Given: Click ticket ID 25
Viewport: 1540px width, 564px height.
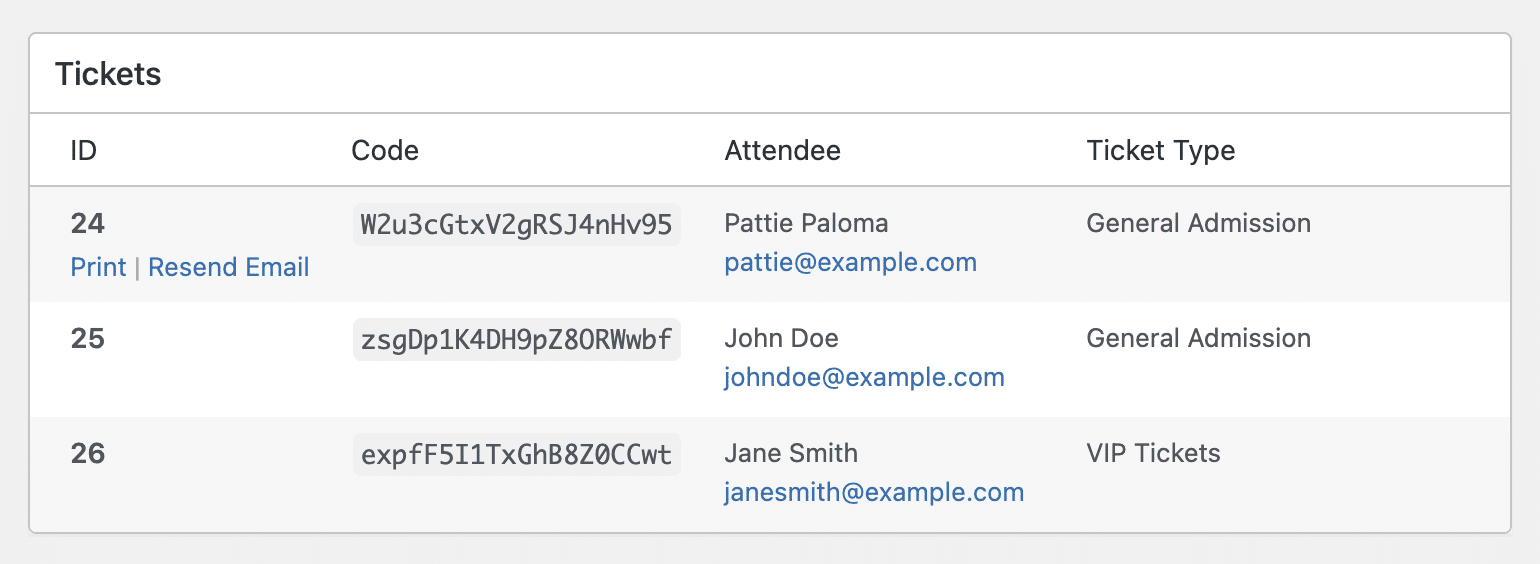Looking at the screenshot, I should (88, 338).
